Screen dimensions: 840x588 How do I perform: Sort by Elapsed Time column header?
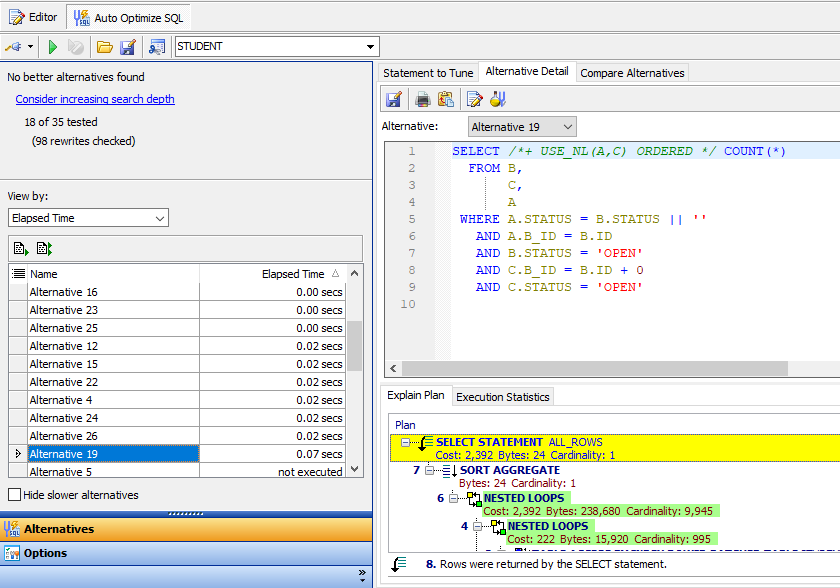[273, 274]
